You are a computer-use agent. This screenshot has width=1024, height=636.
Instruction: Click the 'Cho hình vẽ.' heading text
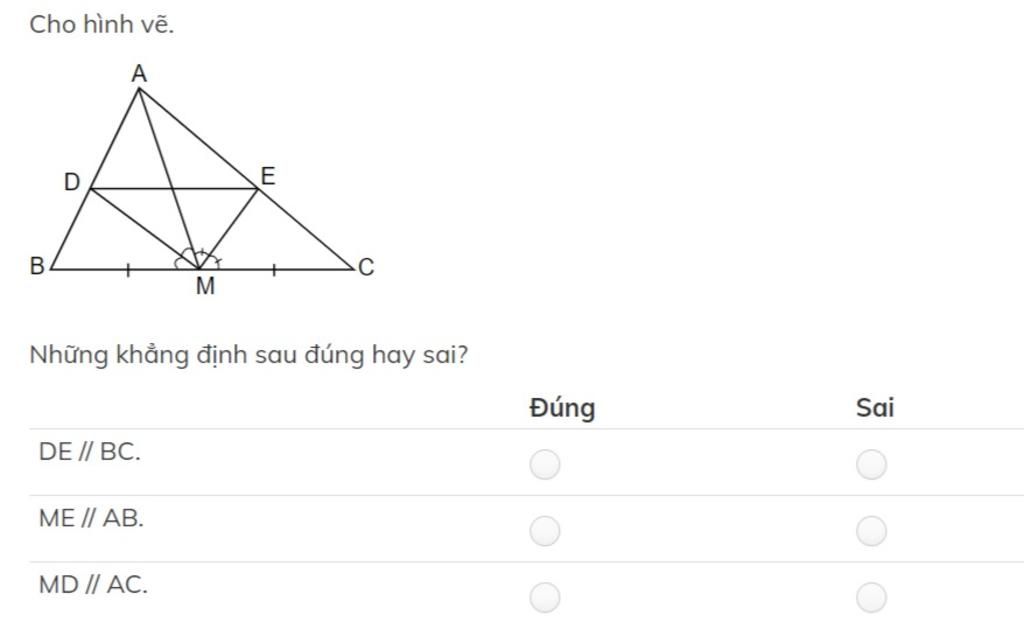click(x=102, y=25)
